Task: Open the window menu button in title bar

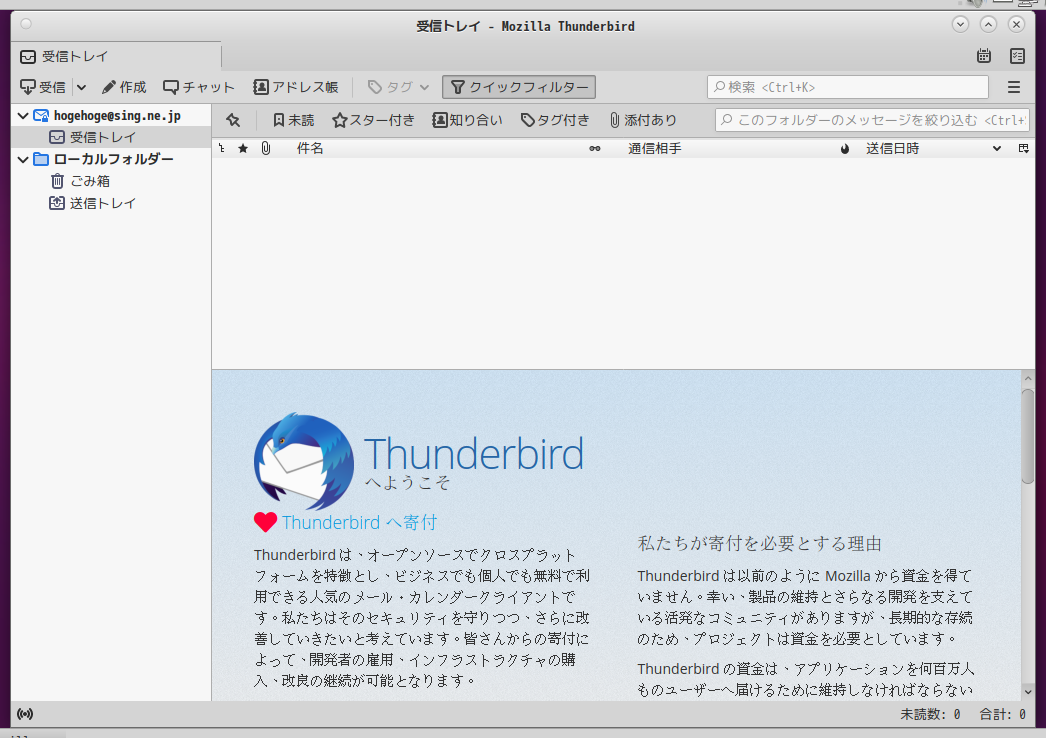Action: click(x=26, y=25)
